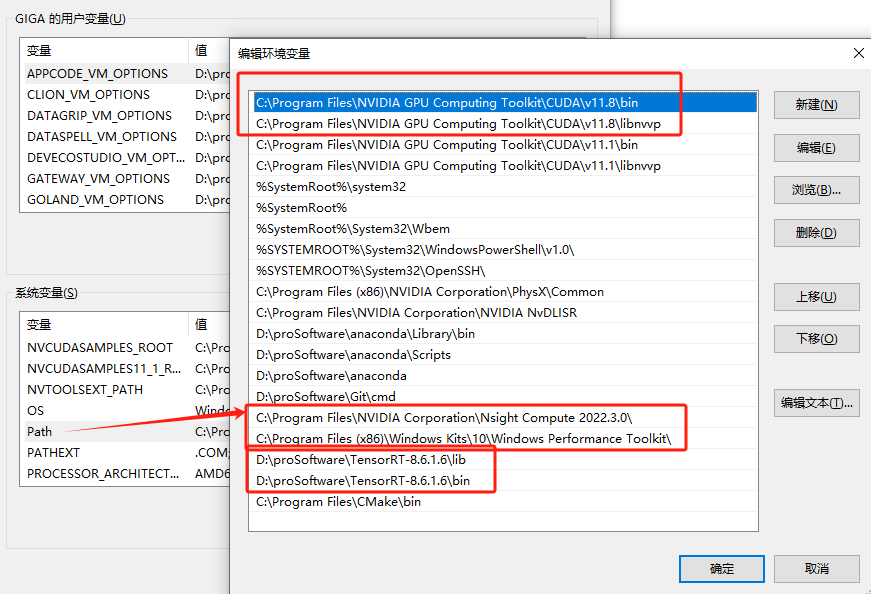Select the PhysX\Common path entry
This screenshot has width=871, height=594.
click(503, 292)
